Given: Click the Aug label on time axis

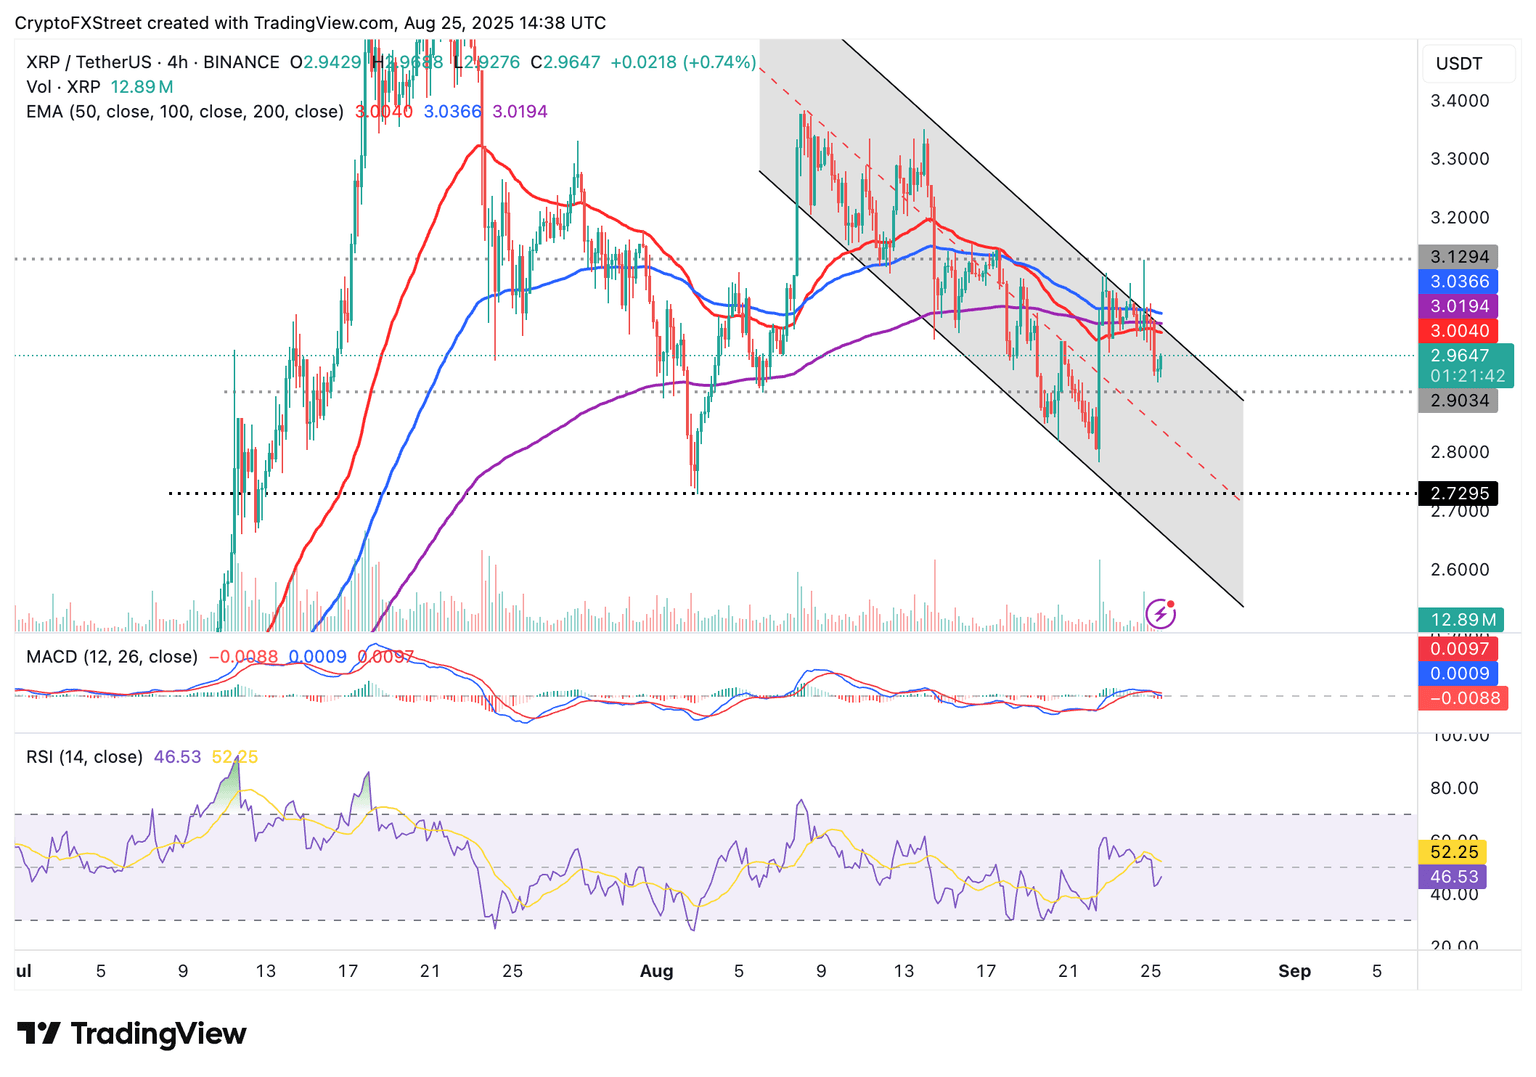Looking at the screenshot, I should (x=656, y=971).
